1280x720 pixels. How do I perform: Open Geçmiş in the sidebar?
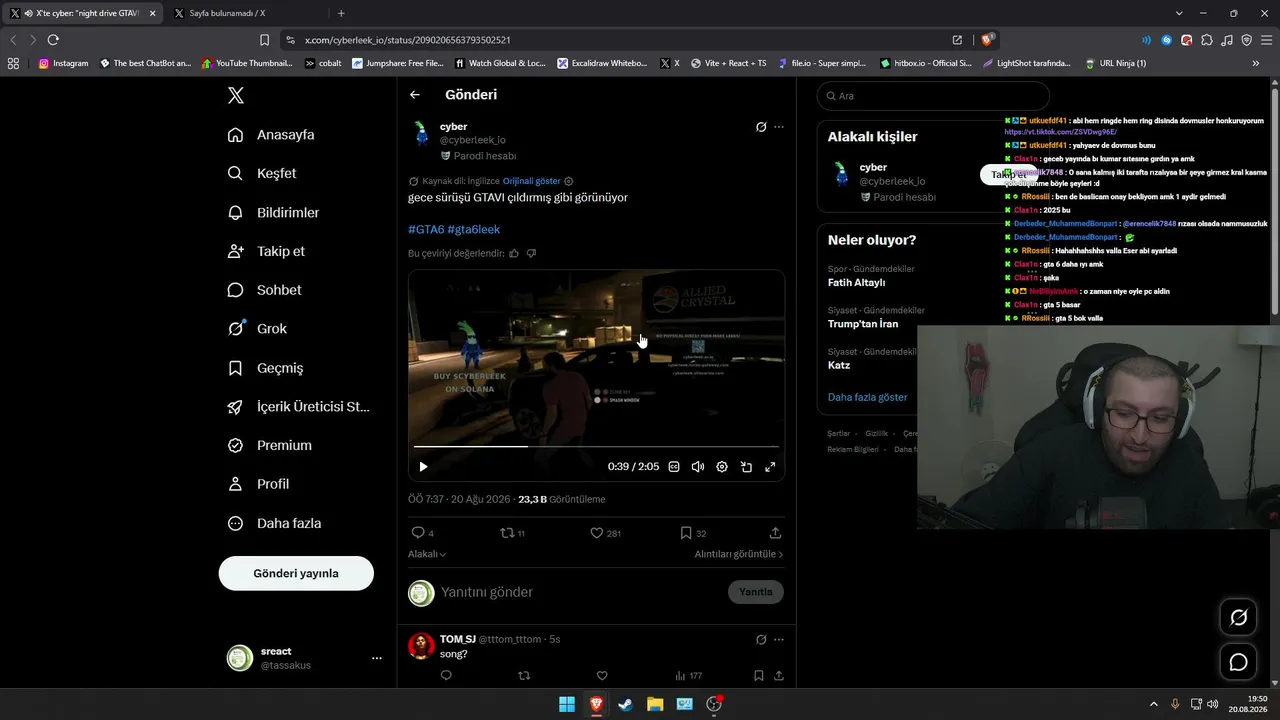coord(265,368)
